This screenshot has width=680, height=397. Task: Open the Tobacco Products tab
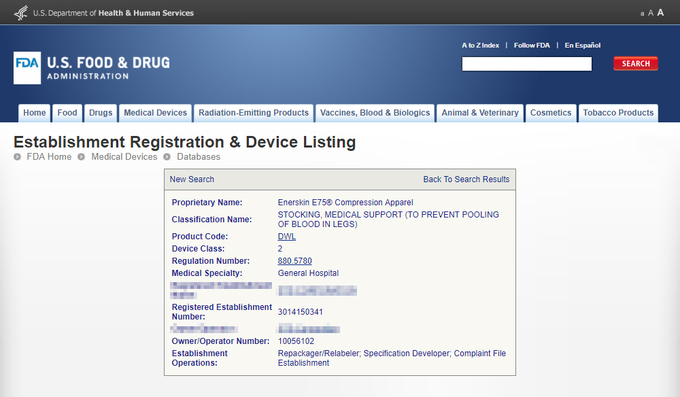click(x=618, y=113)
